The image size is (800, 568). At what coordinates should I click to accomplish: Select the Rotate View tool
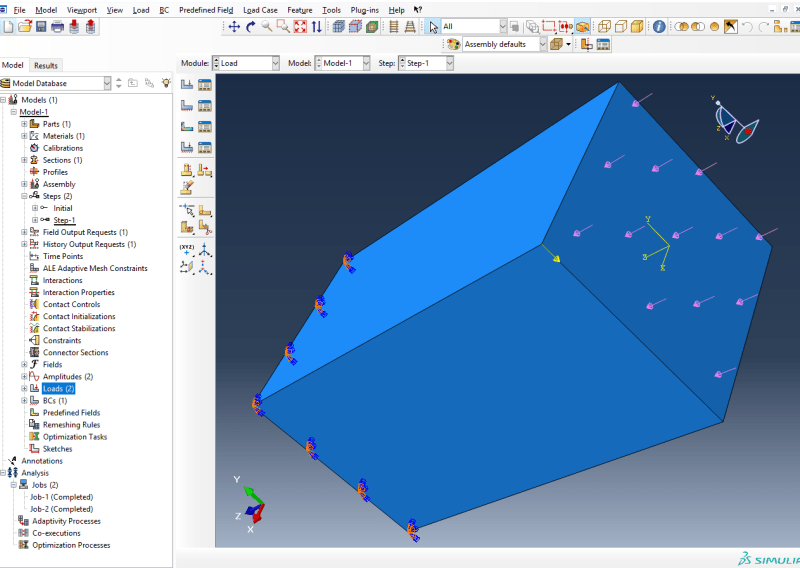pyautogui.click(x=251, y=27)
